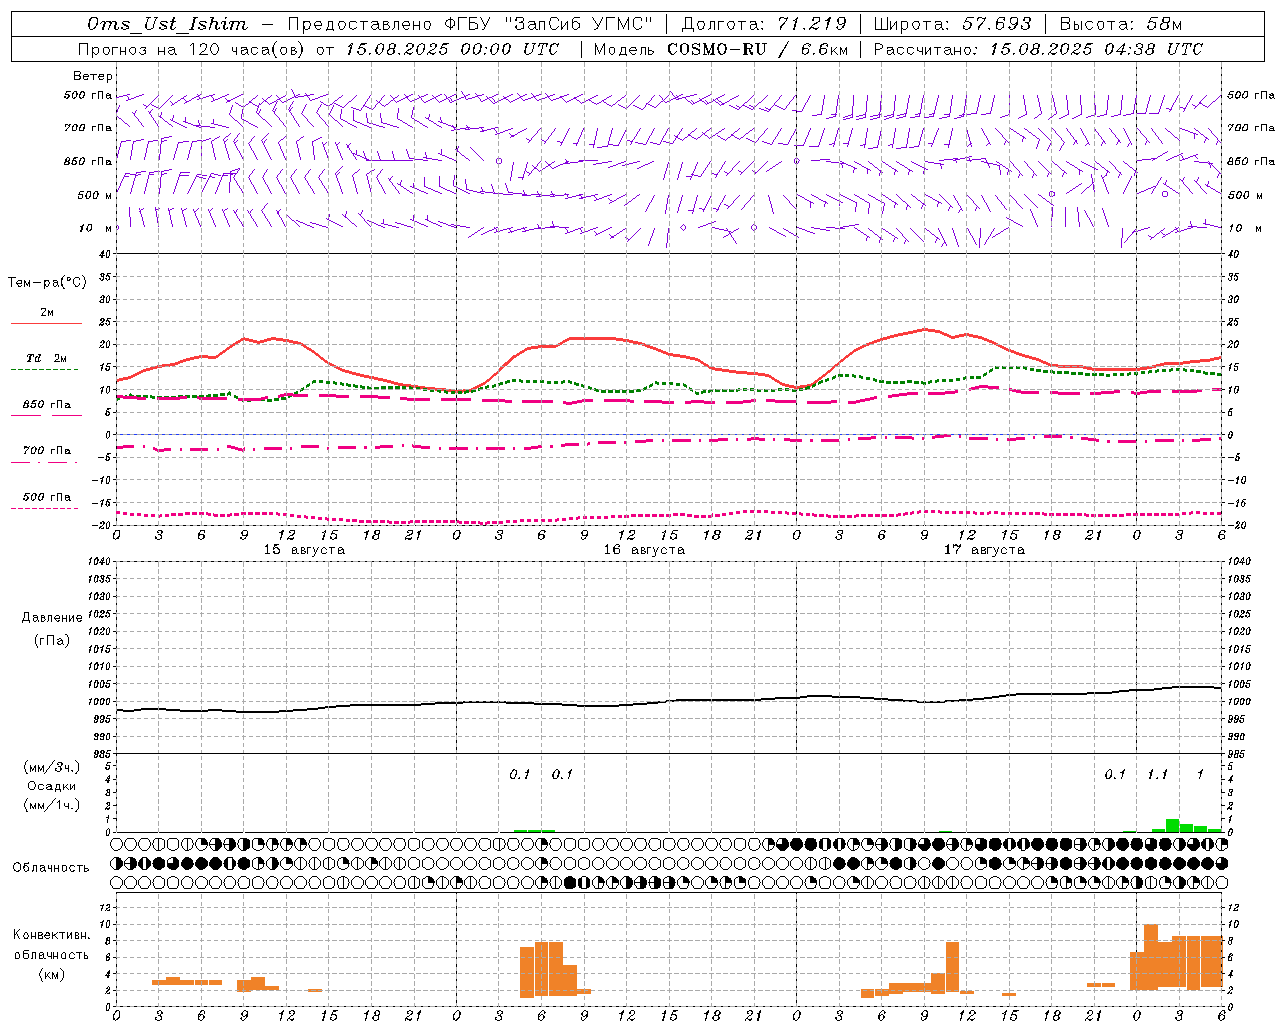Click Рассчитано: 15.08.2025 04:38 UTC timestamp
This screenshot has width=1280, height=1024.
1038,49
